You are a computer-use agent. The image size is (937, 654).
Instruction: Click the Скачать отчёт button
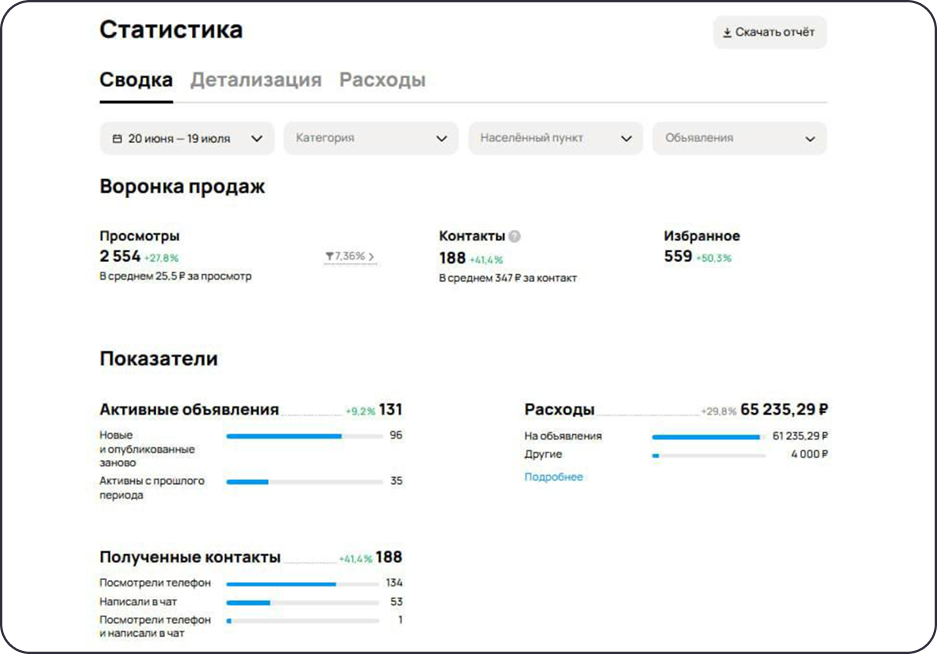(768, 33)
